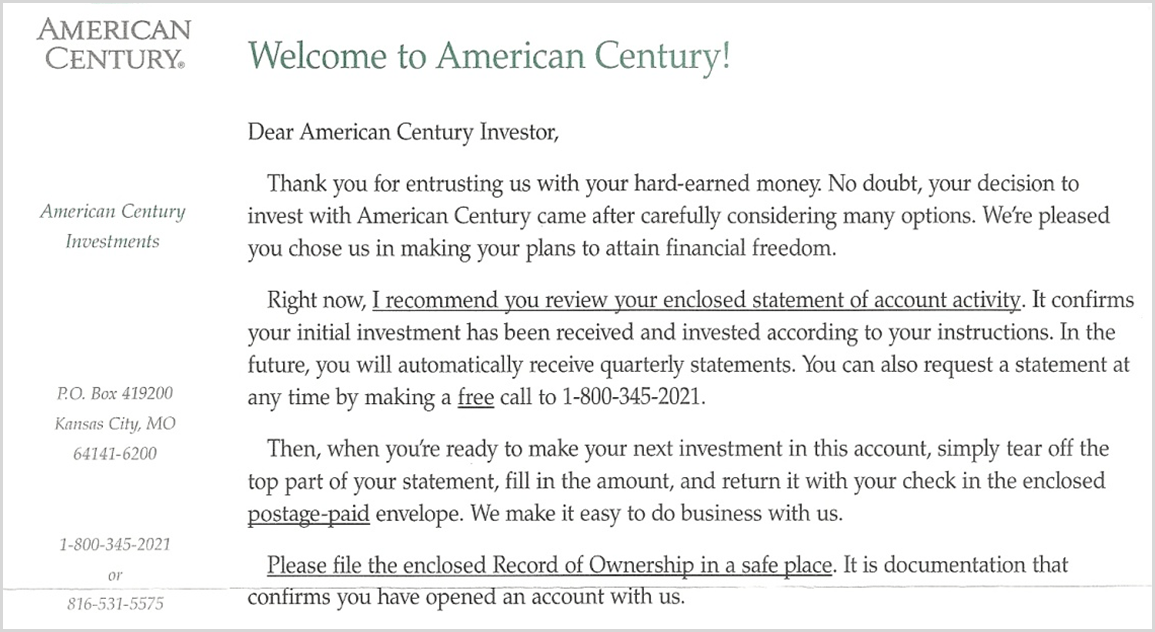The width and height of the screenshot is (1155, 632).
Task: Click the italic 'American Century Investments' sidebar text
Action: [x=113, y=226]
